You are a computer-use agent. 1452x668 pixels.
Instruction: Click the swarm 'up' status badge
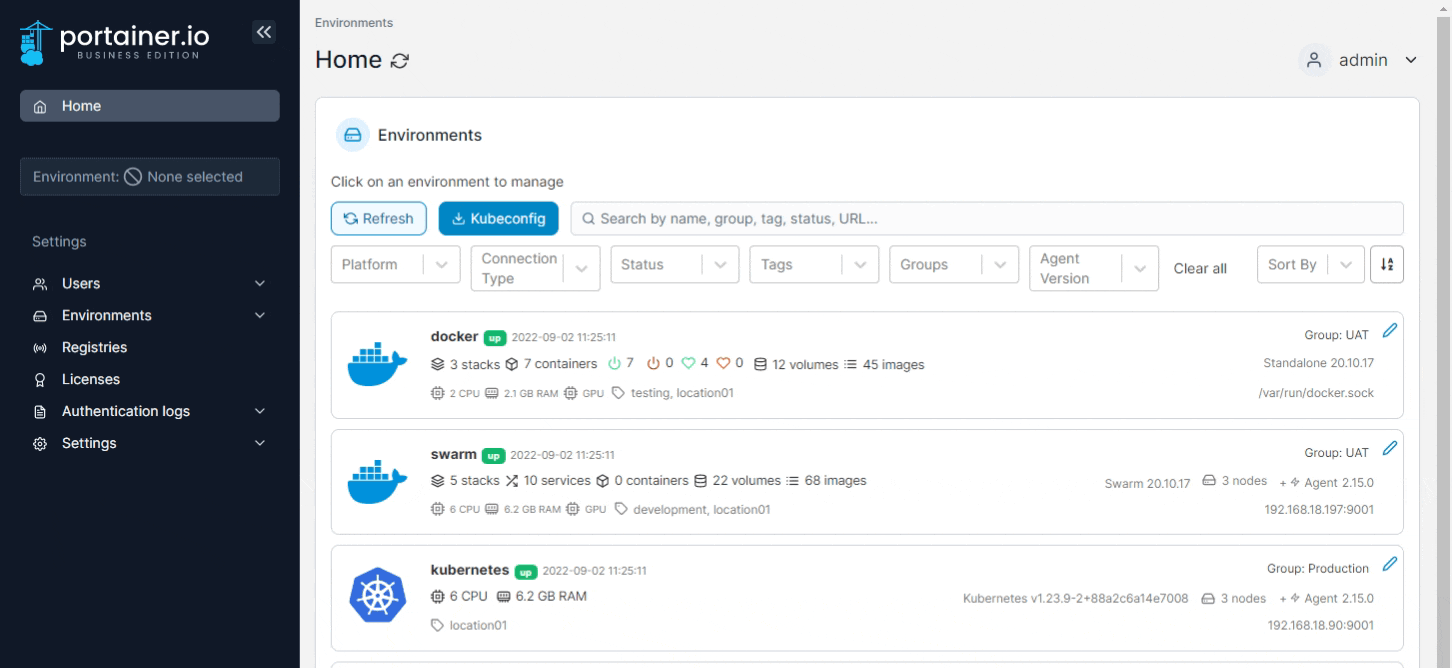493,455
